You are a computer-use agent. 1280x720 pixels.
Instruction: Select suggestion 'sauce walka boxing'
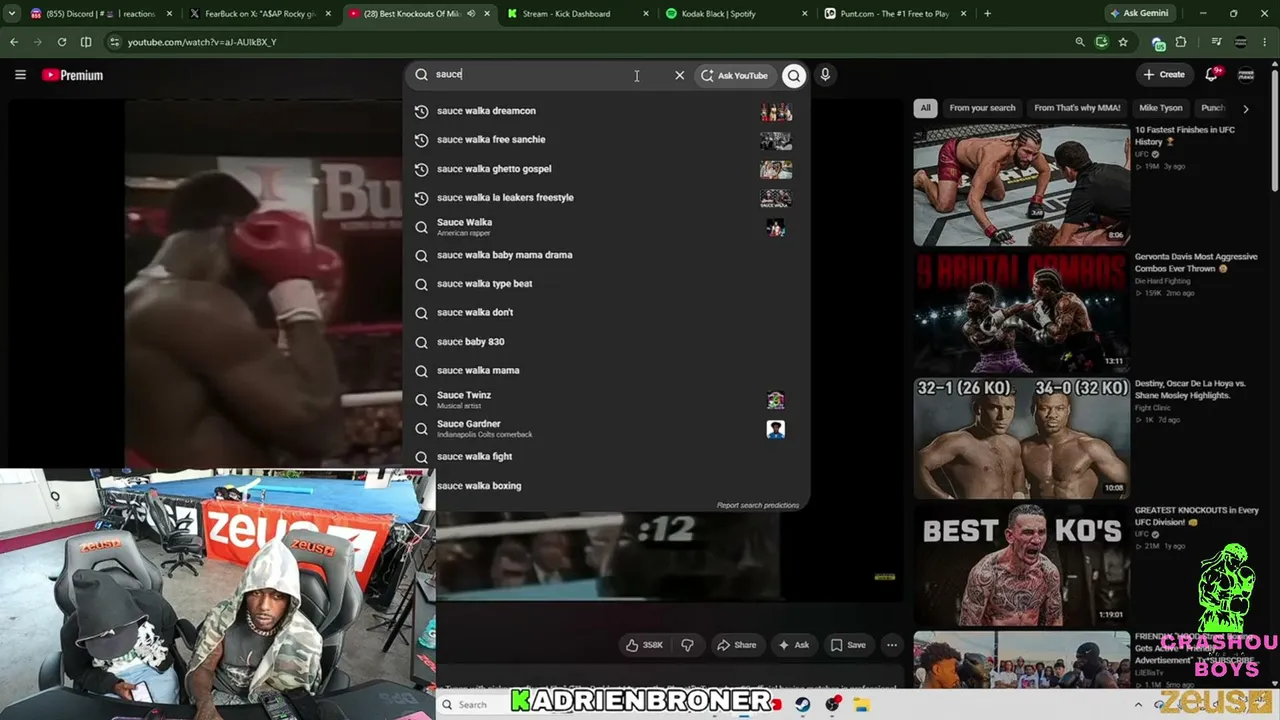[x=606, y=486]
